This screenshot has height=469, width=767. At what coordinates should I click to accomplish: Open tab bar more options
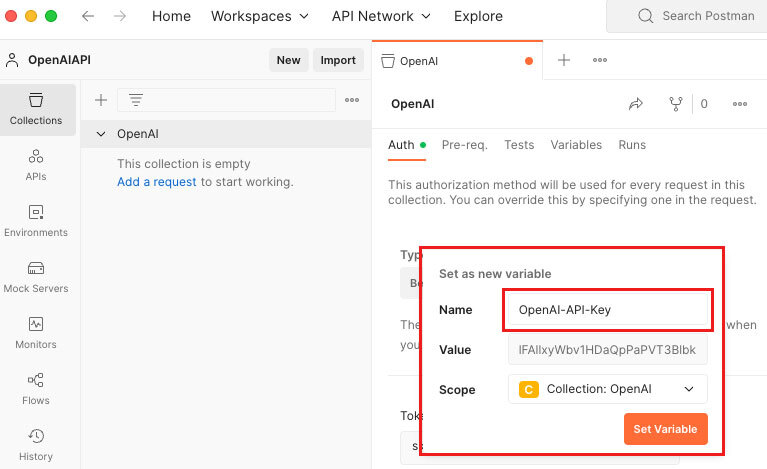600,60
